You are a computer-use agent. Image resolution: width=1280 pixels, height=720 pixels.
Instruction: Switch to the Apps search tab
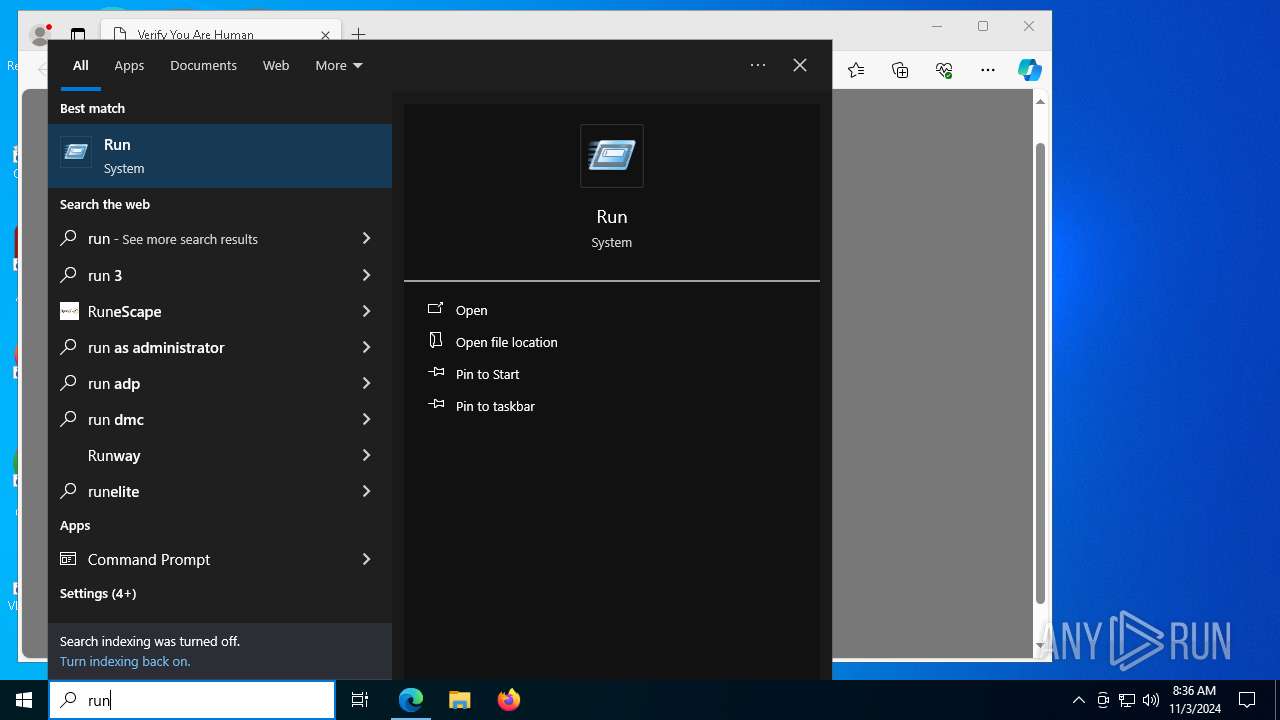pyautogui.click(x=129, y=65)
